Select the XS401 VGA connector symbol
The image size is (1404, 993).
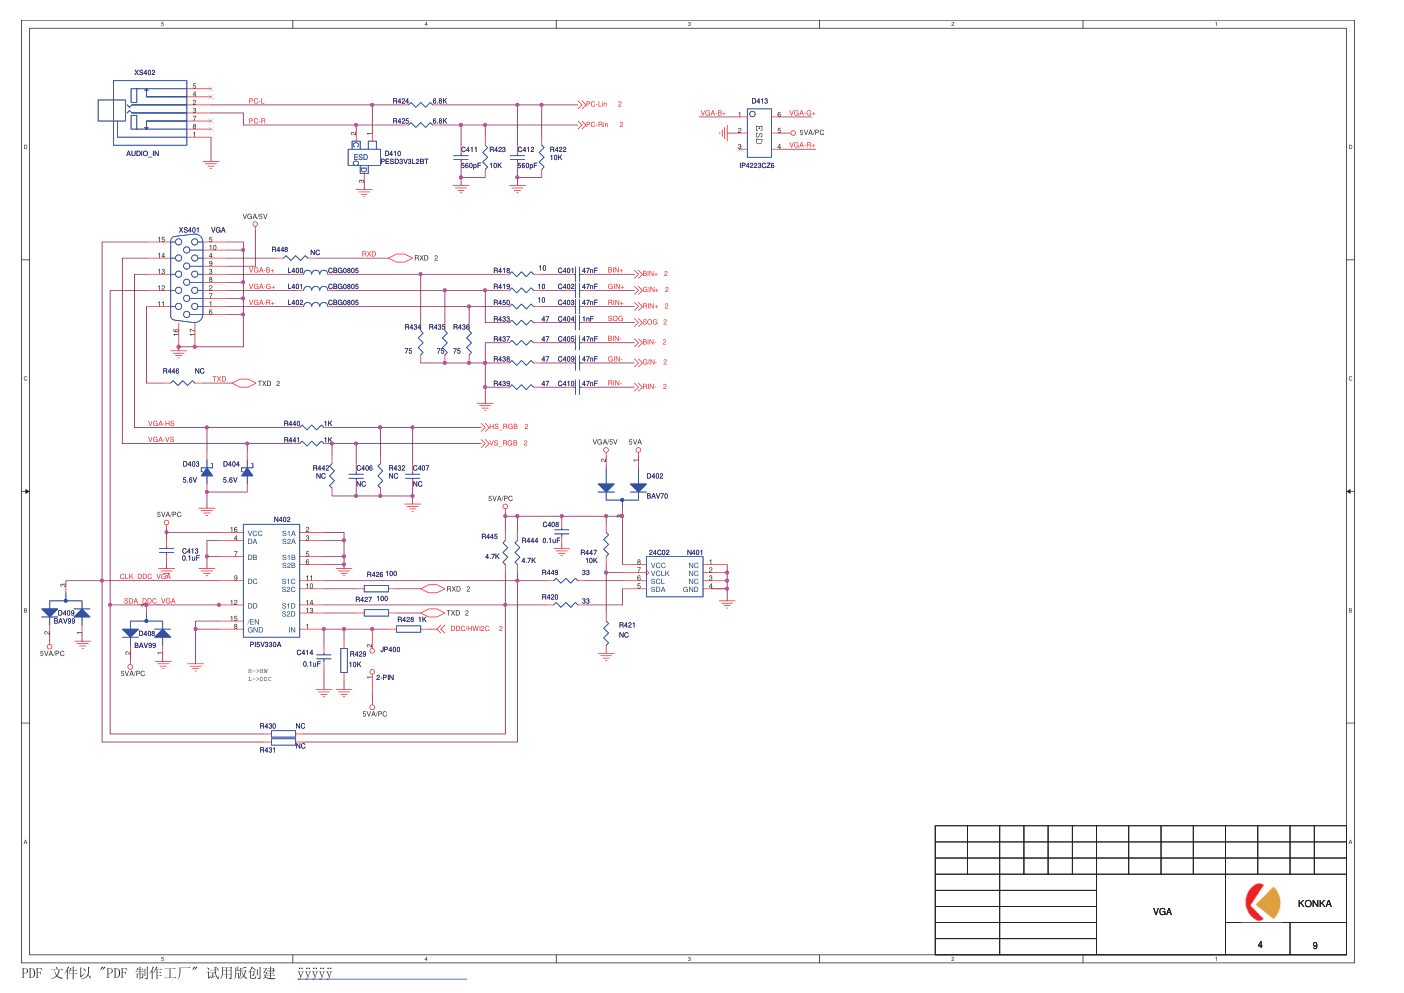click(187, 279)
